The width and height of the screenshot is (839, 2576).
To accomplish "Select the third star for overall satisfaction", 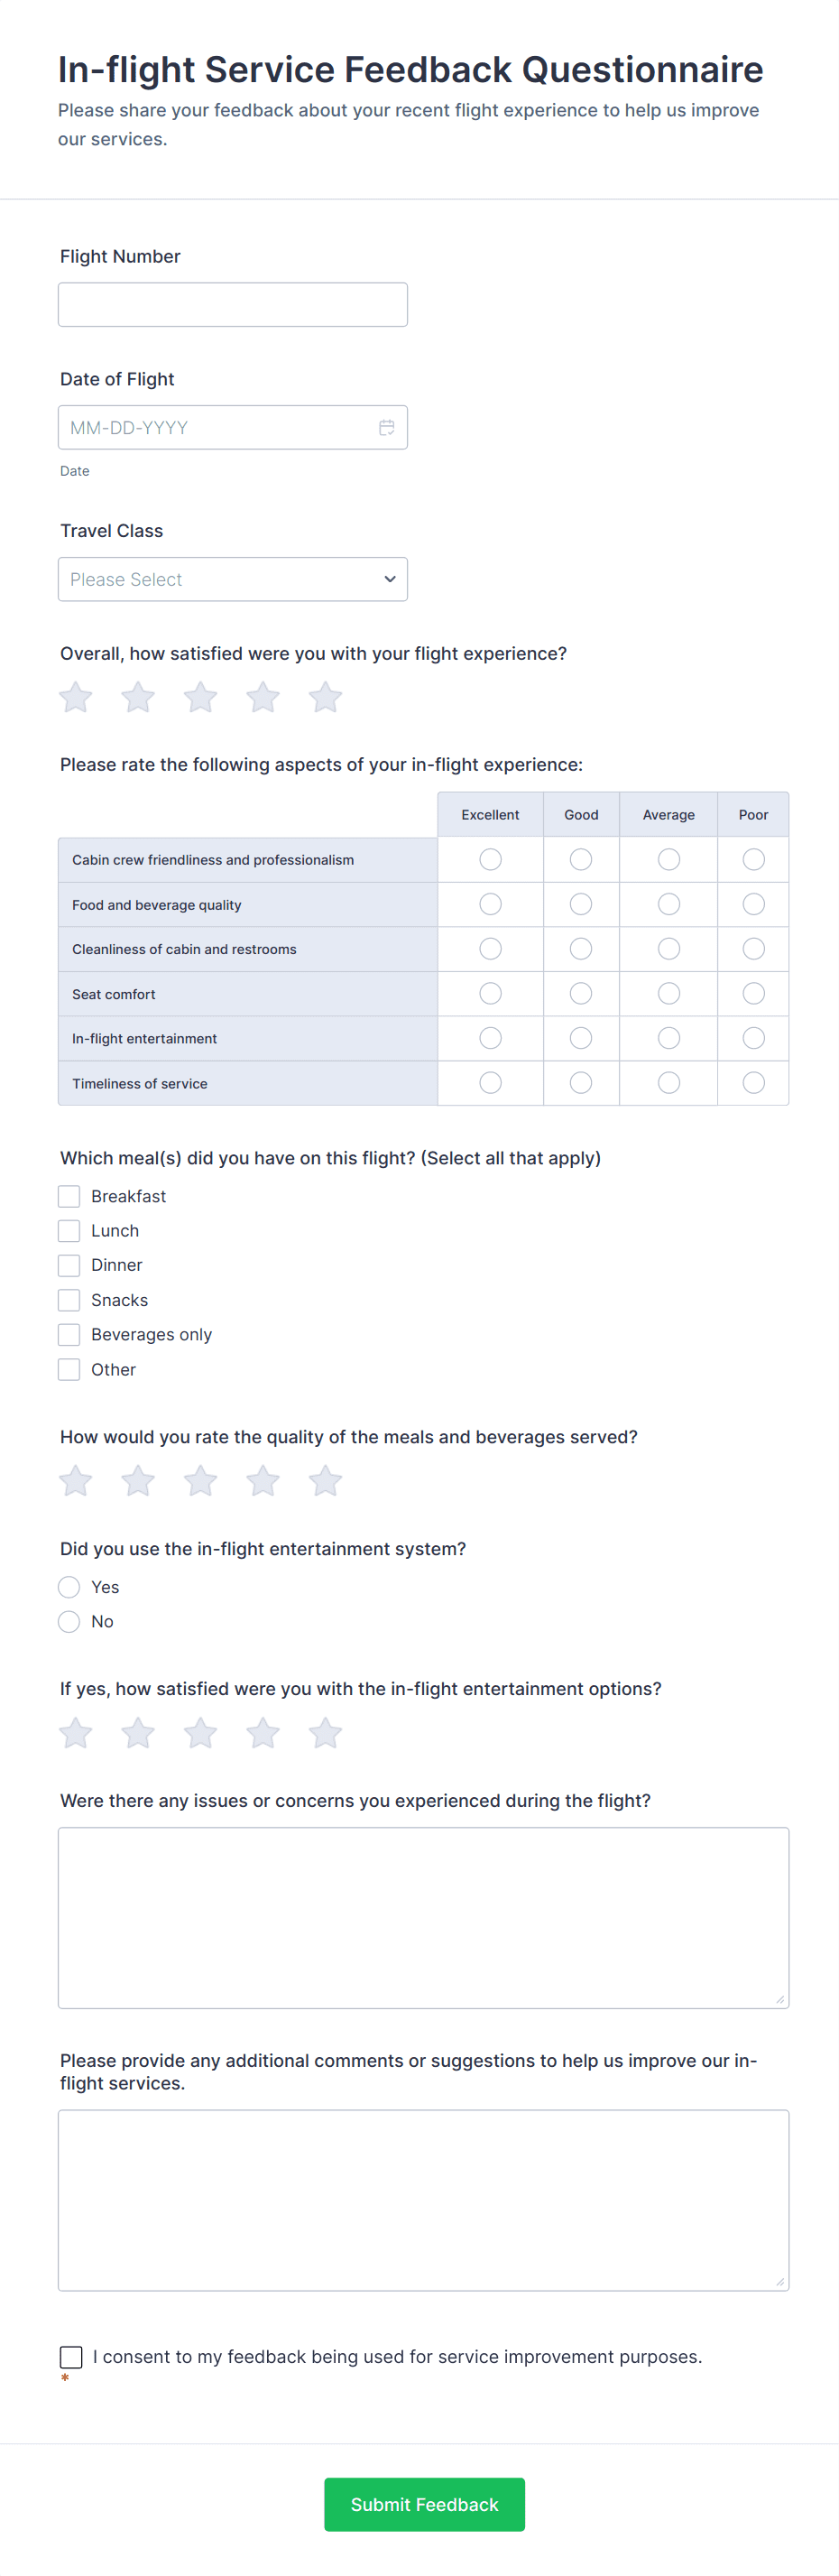I will tap(200, 697).
